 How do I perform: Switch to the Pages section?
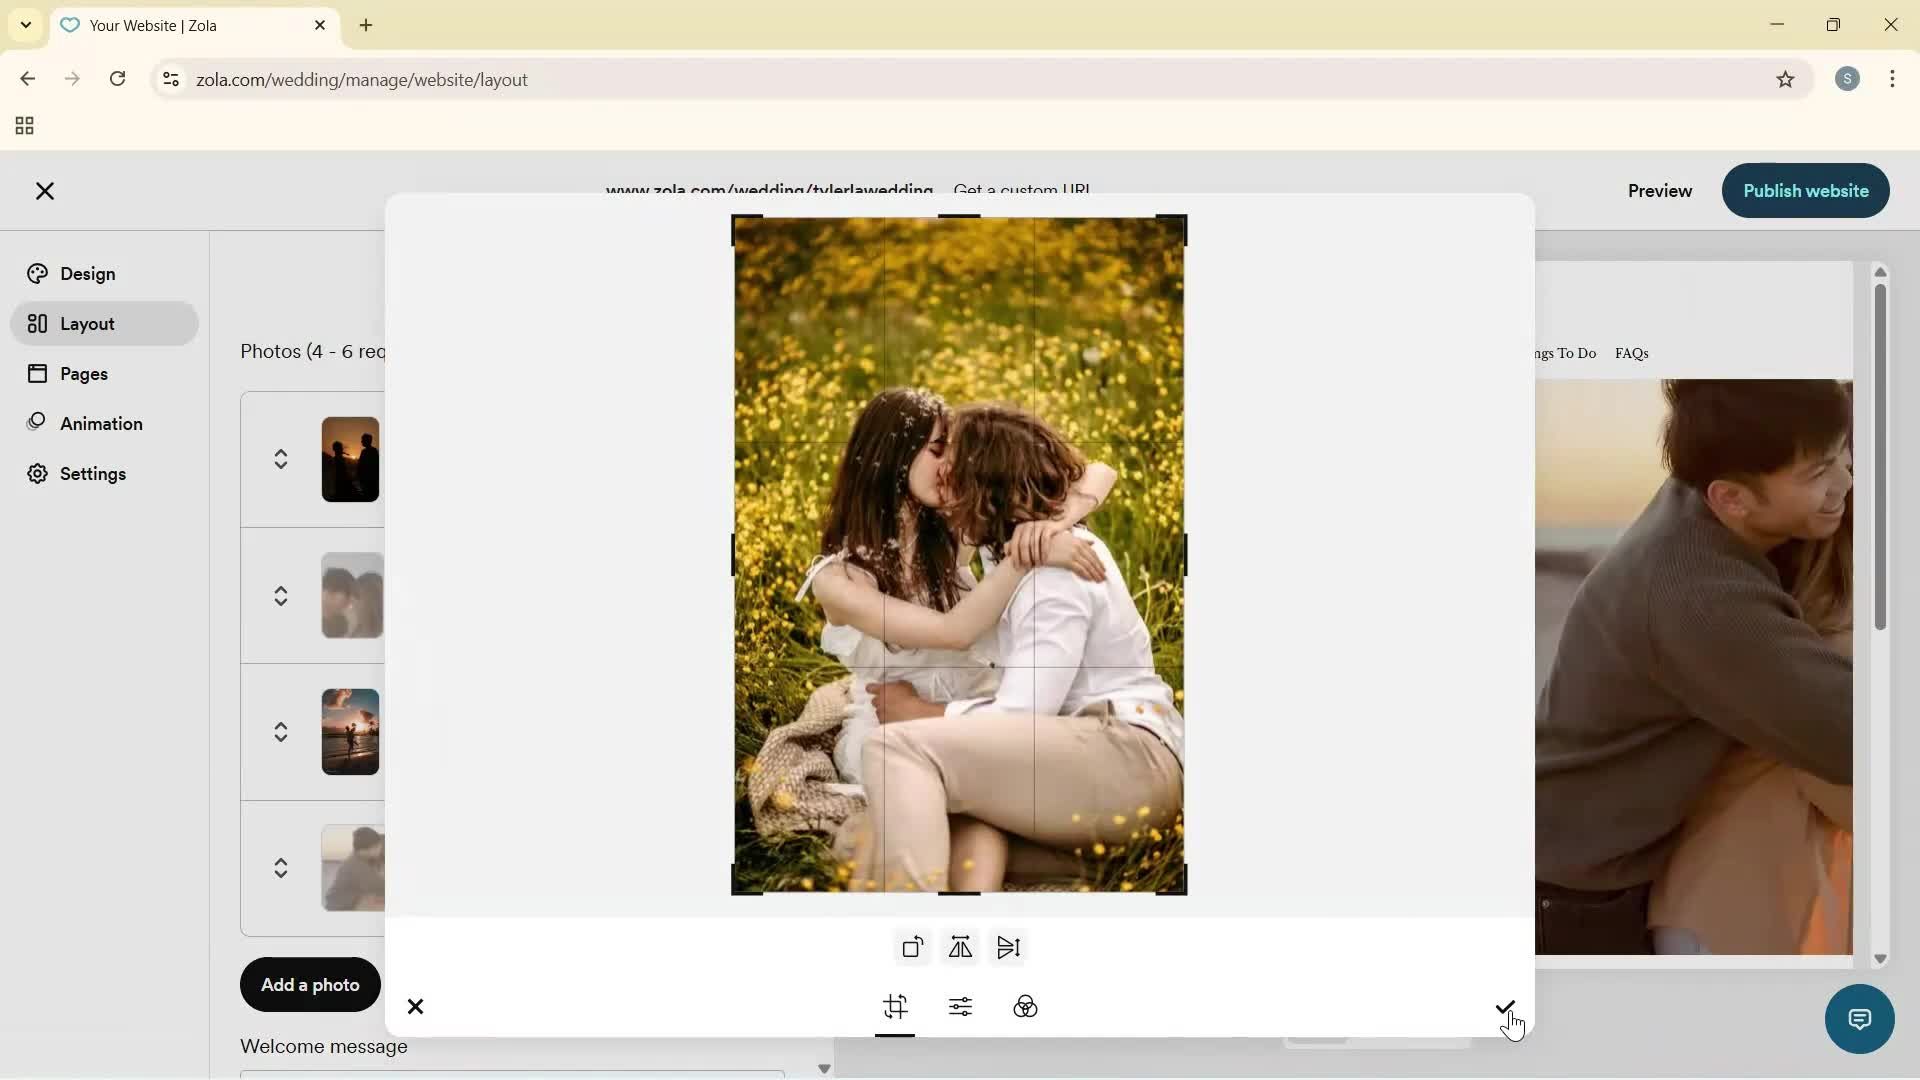click(x=84, y=373)
